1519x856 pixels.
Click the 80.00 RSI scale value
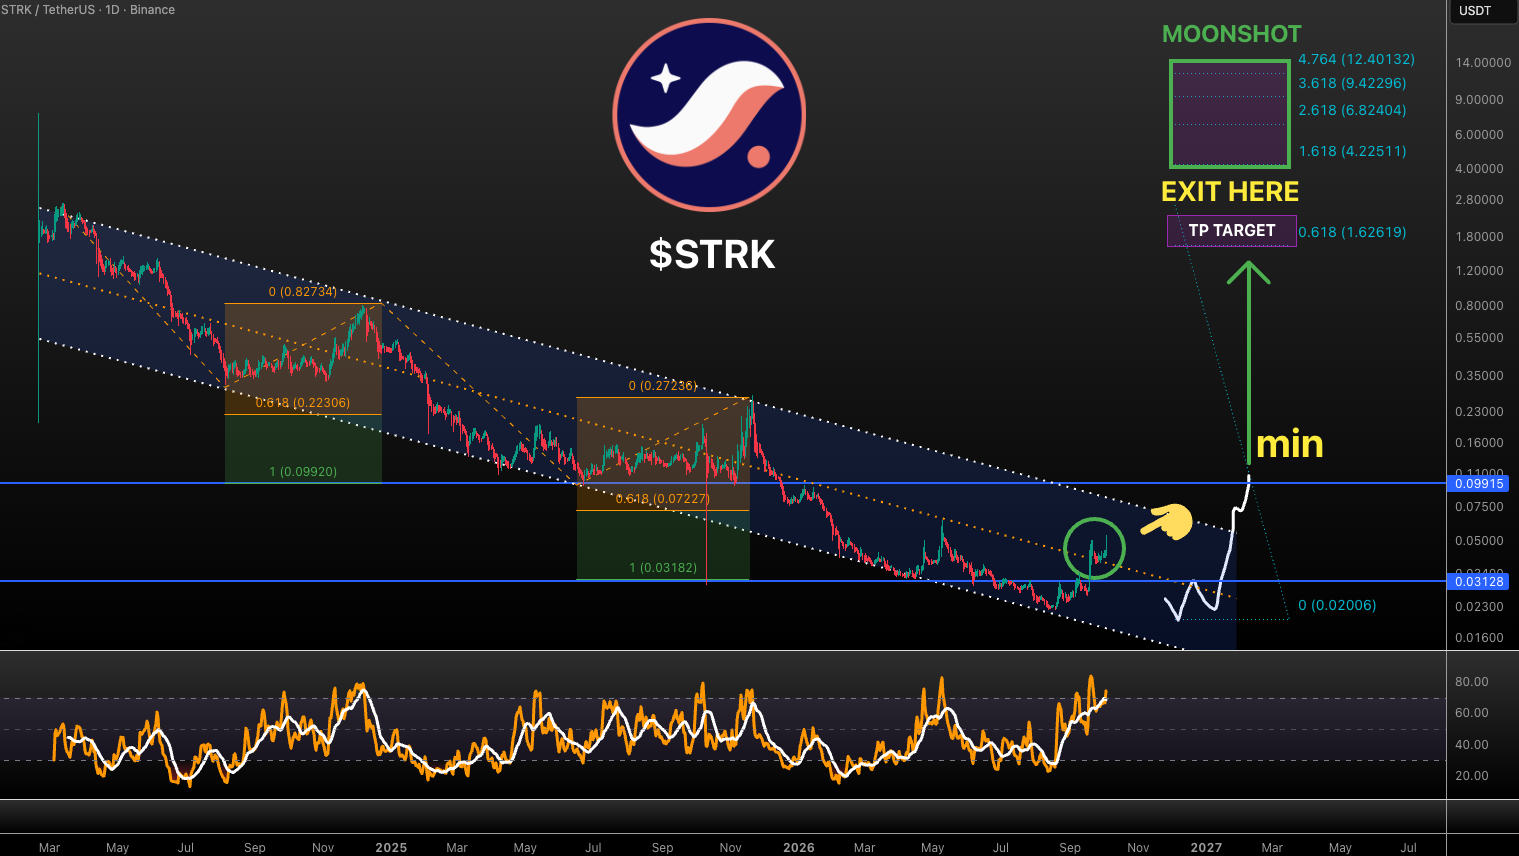(x=1472, y=682)
